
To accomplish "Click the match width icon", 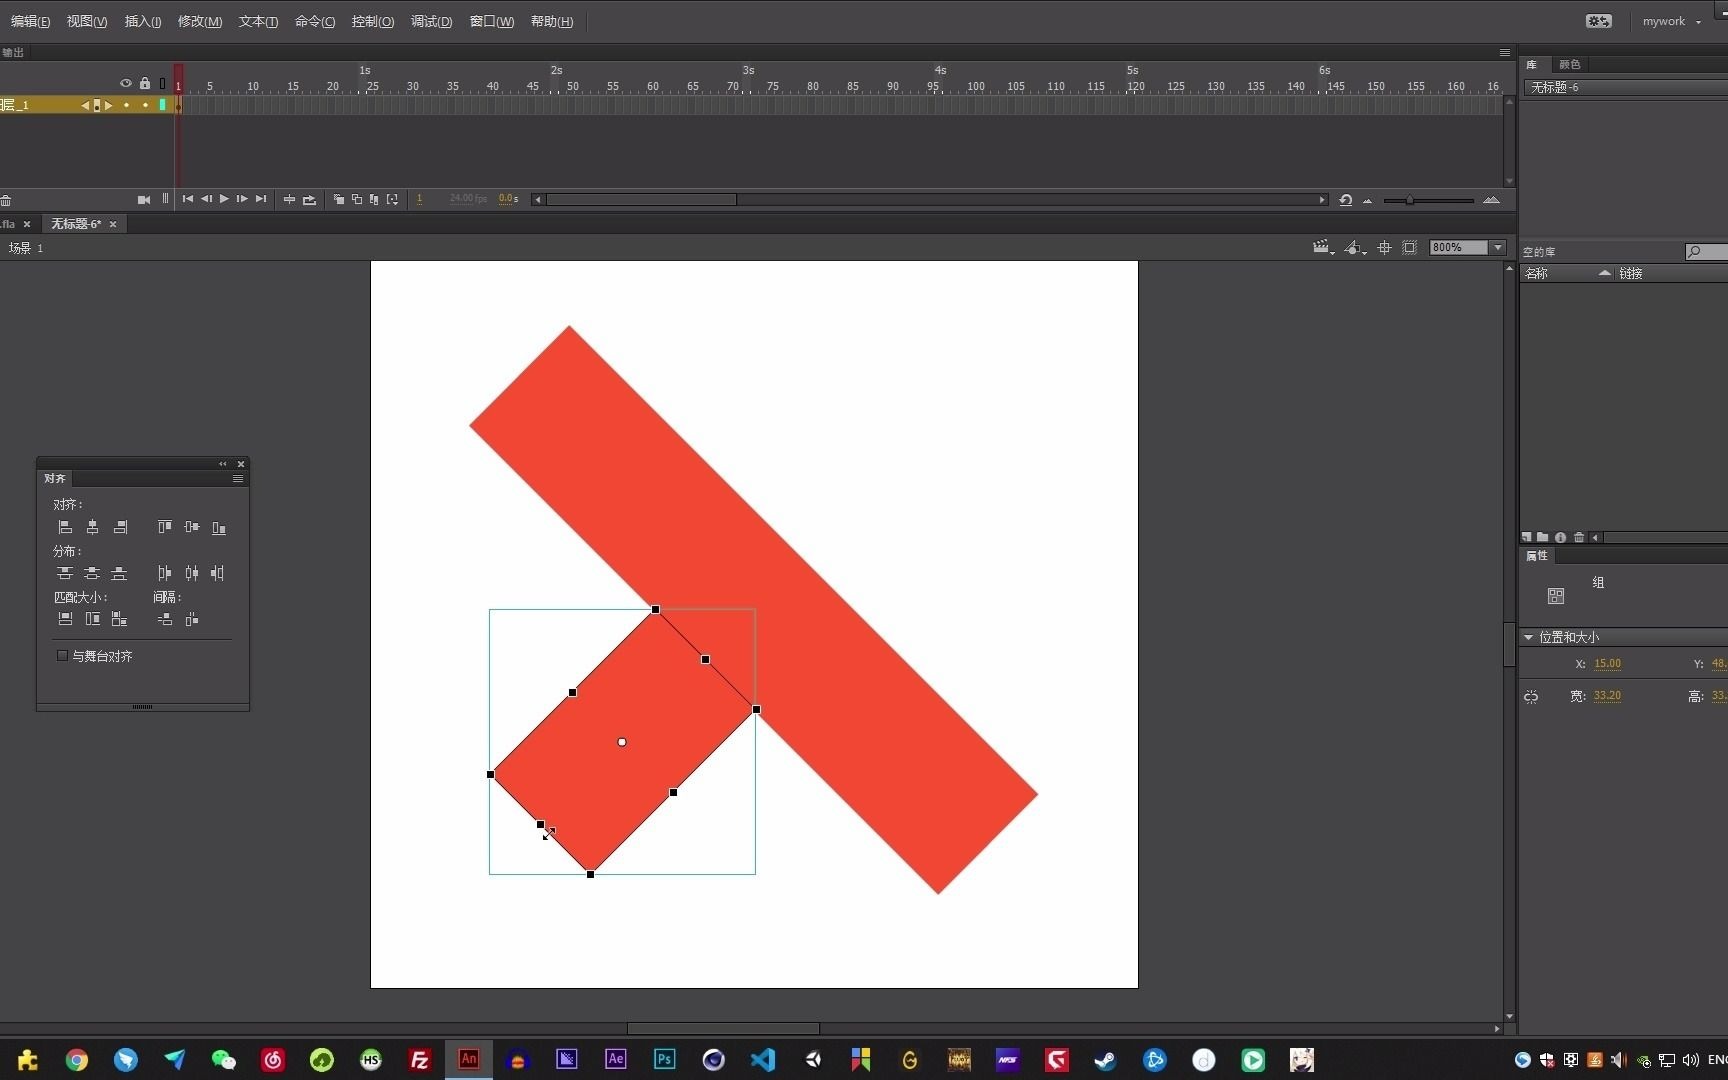I will coord(65,619).
